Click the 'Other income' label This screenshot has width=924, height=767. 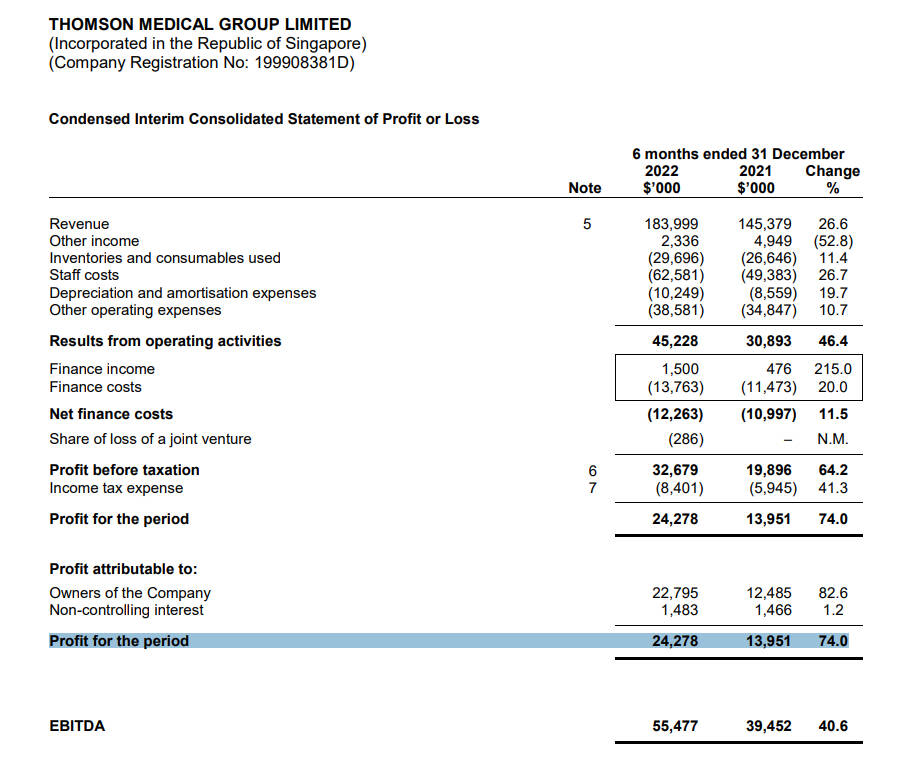pos(94,241)
